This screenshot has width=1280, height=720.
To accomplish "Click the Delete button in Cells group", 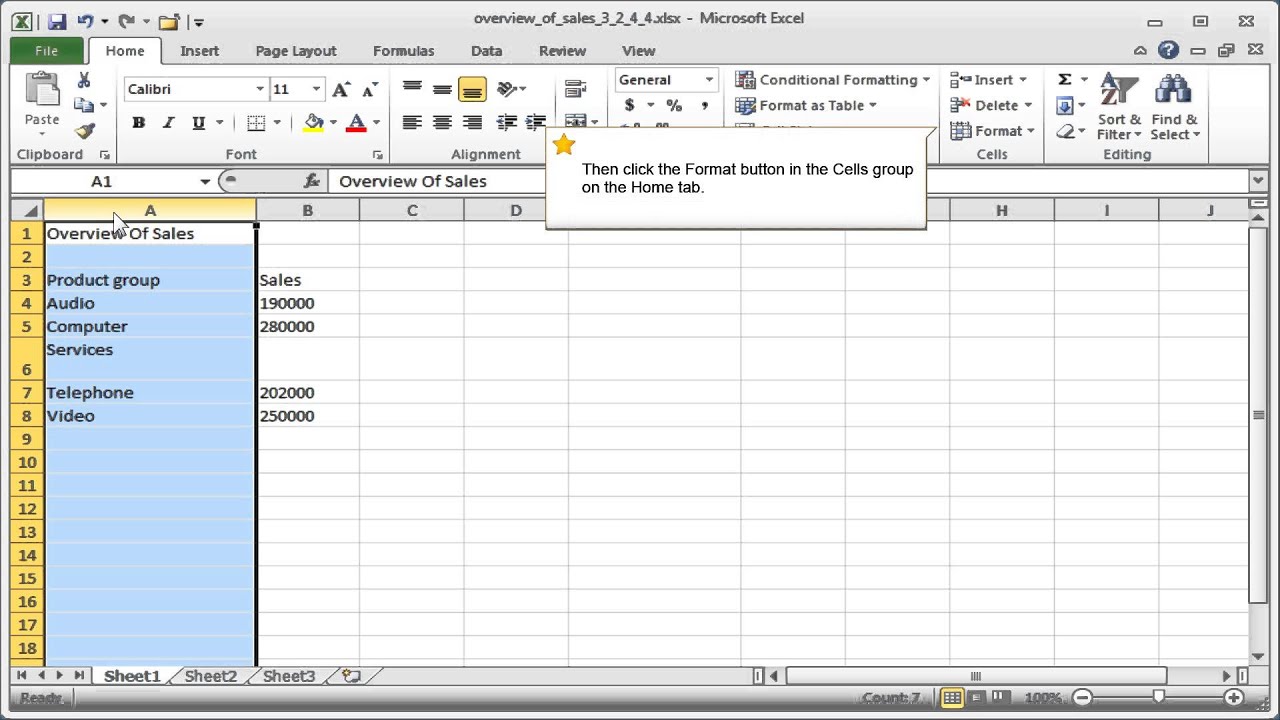I will pyautogui.click(x=990, y=105).
